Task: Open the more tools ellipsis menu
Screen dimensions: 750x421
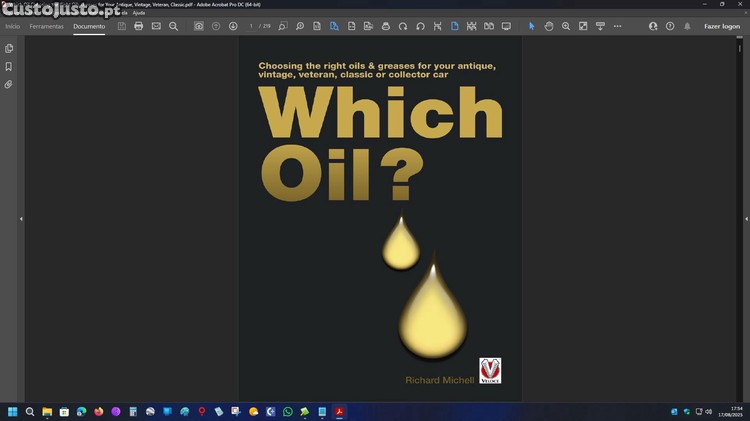Action: click(x=618, y=26)
